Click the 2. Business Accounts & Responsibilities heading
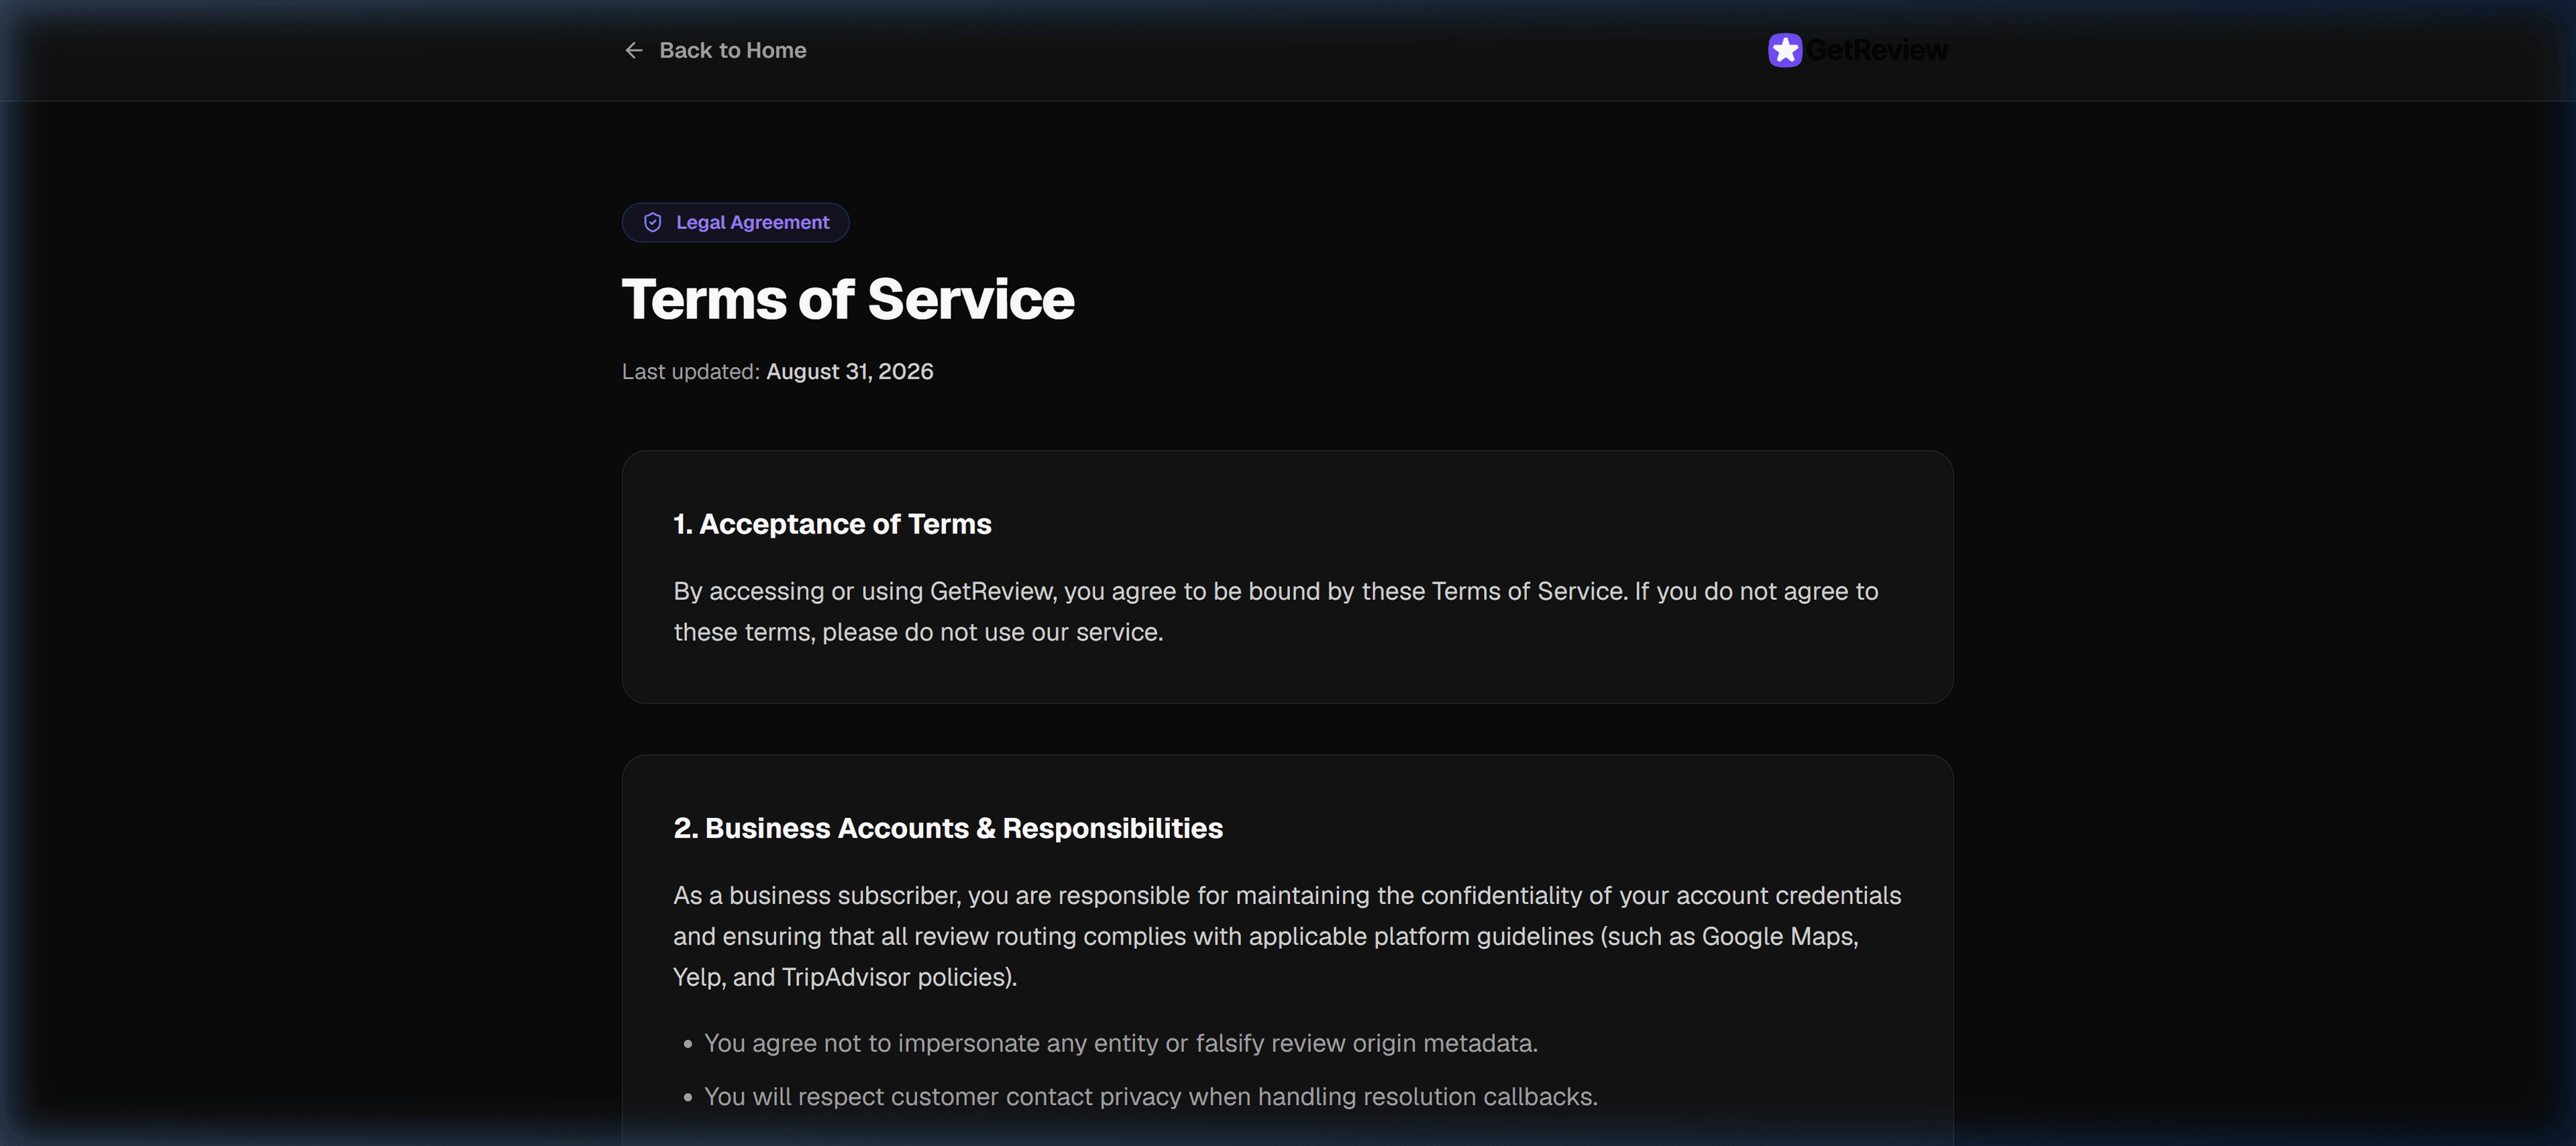 coord(948,828)
